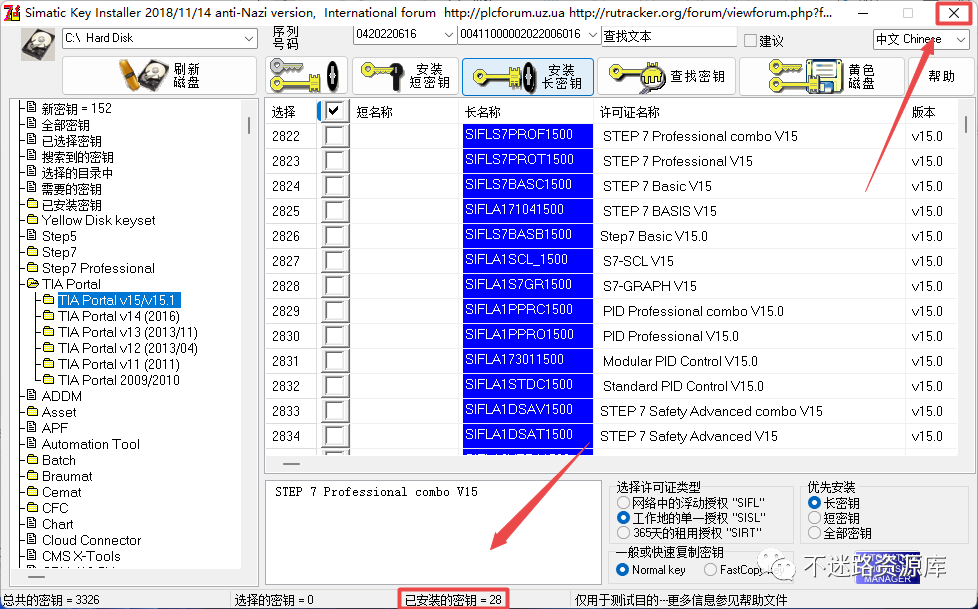Select 全部密钥 priority radio option
Viewport: 978px width, 609px height.
814,533
